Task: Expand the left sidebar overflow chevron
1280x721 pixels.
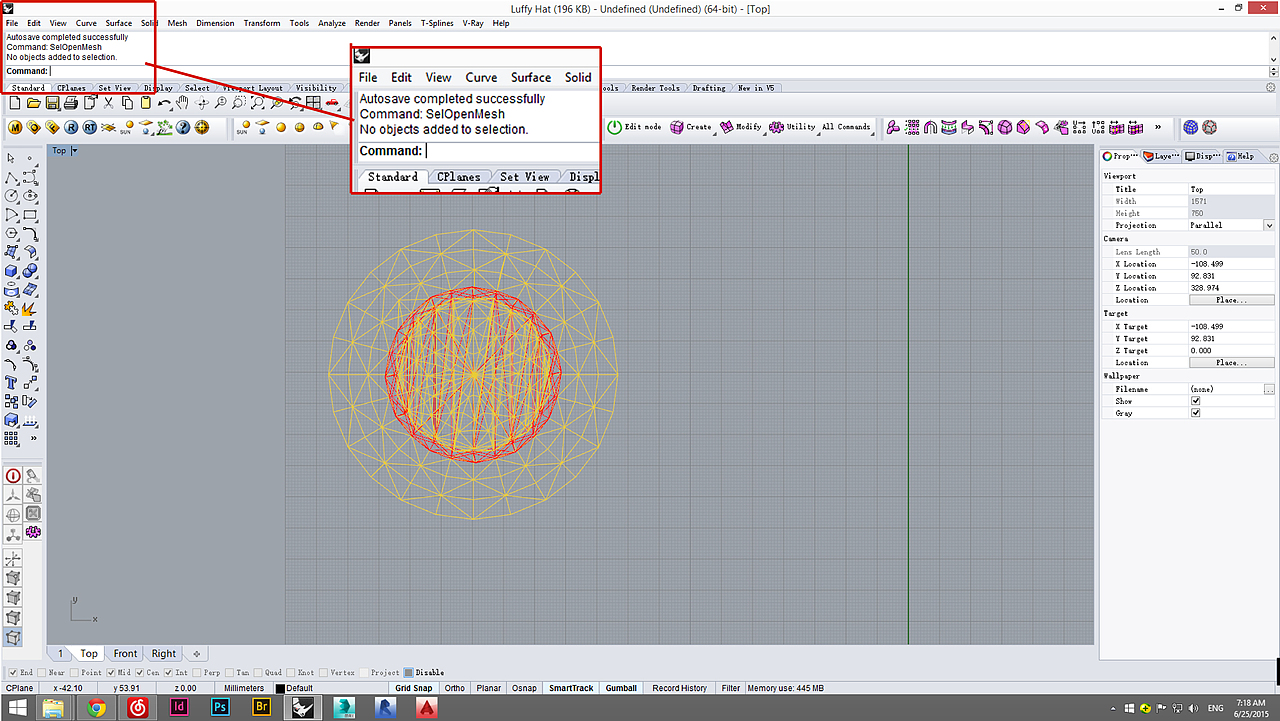Action: (33, 438)
